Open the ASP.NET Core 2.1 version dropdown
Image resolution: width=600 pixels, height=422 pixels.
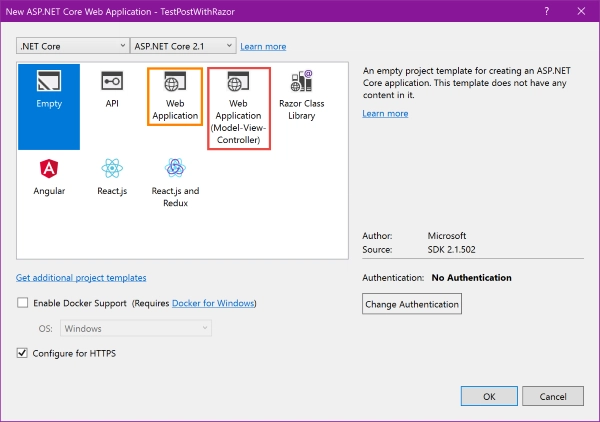[183, 46]
